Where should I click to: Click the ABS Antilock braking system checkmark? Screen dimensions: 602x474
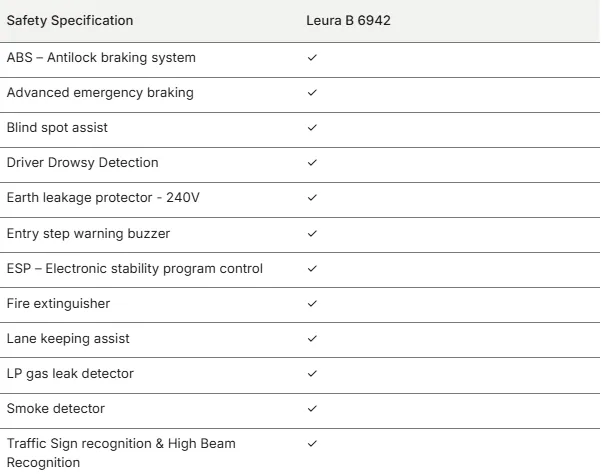point(312,58)
